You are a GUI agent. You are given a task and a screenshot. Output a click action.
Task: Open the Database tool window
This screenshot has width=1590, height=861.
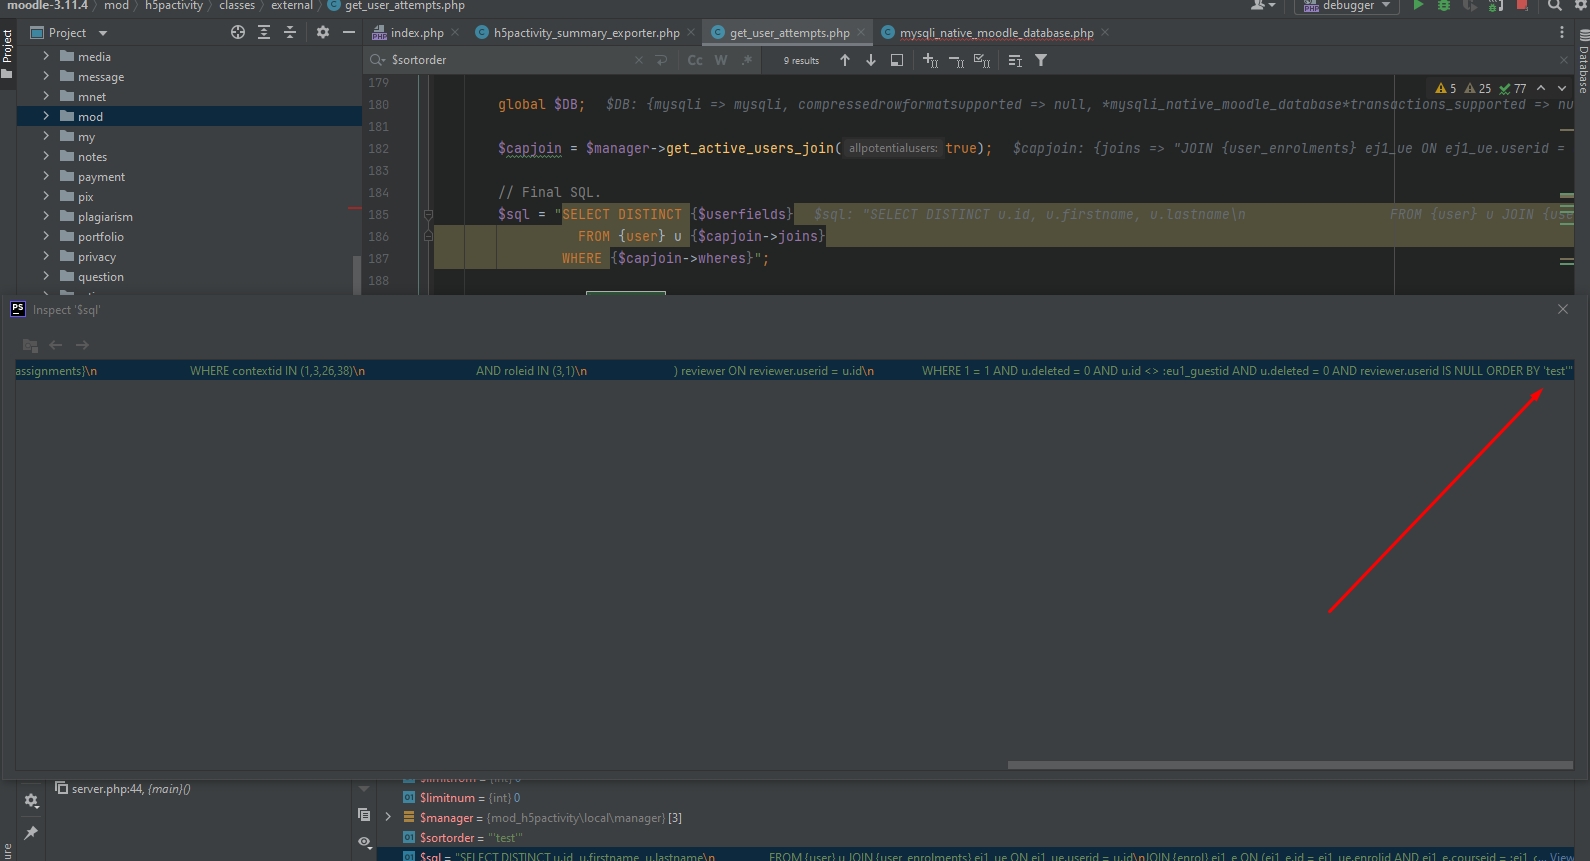tap(1583, 62)
